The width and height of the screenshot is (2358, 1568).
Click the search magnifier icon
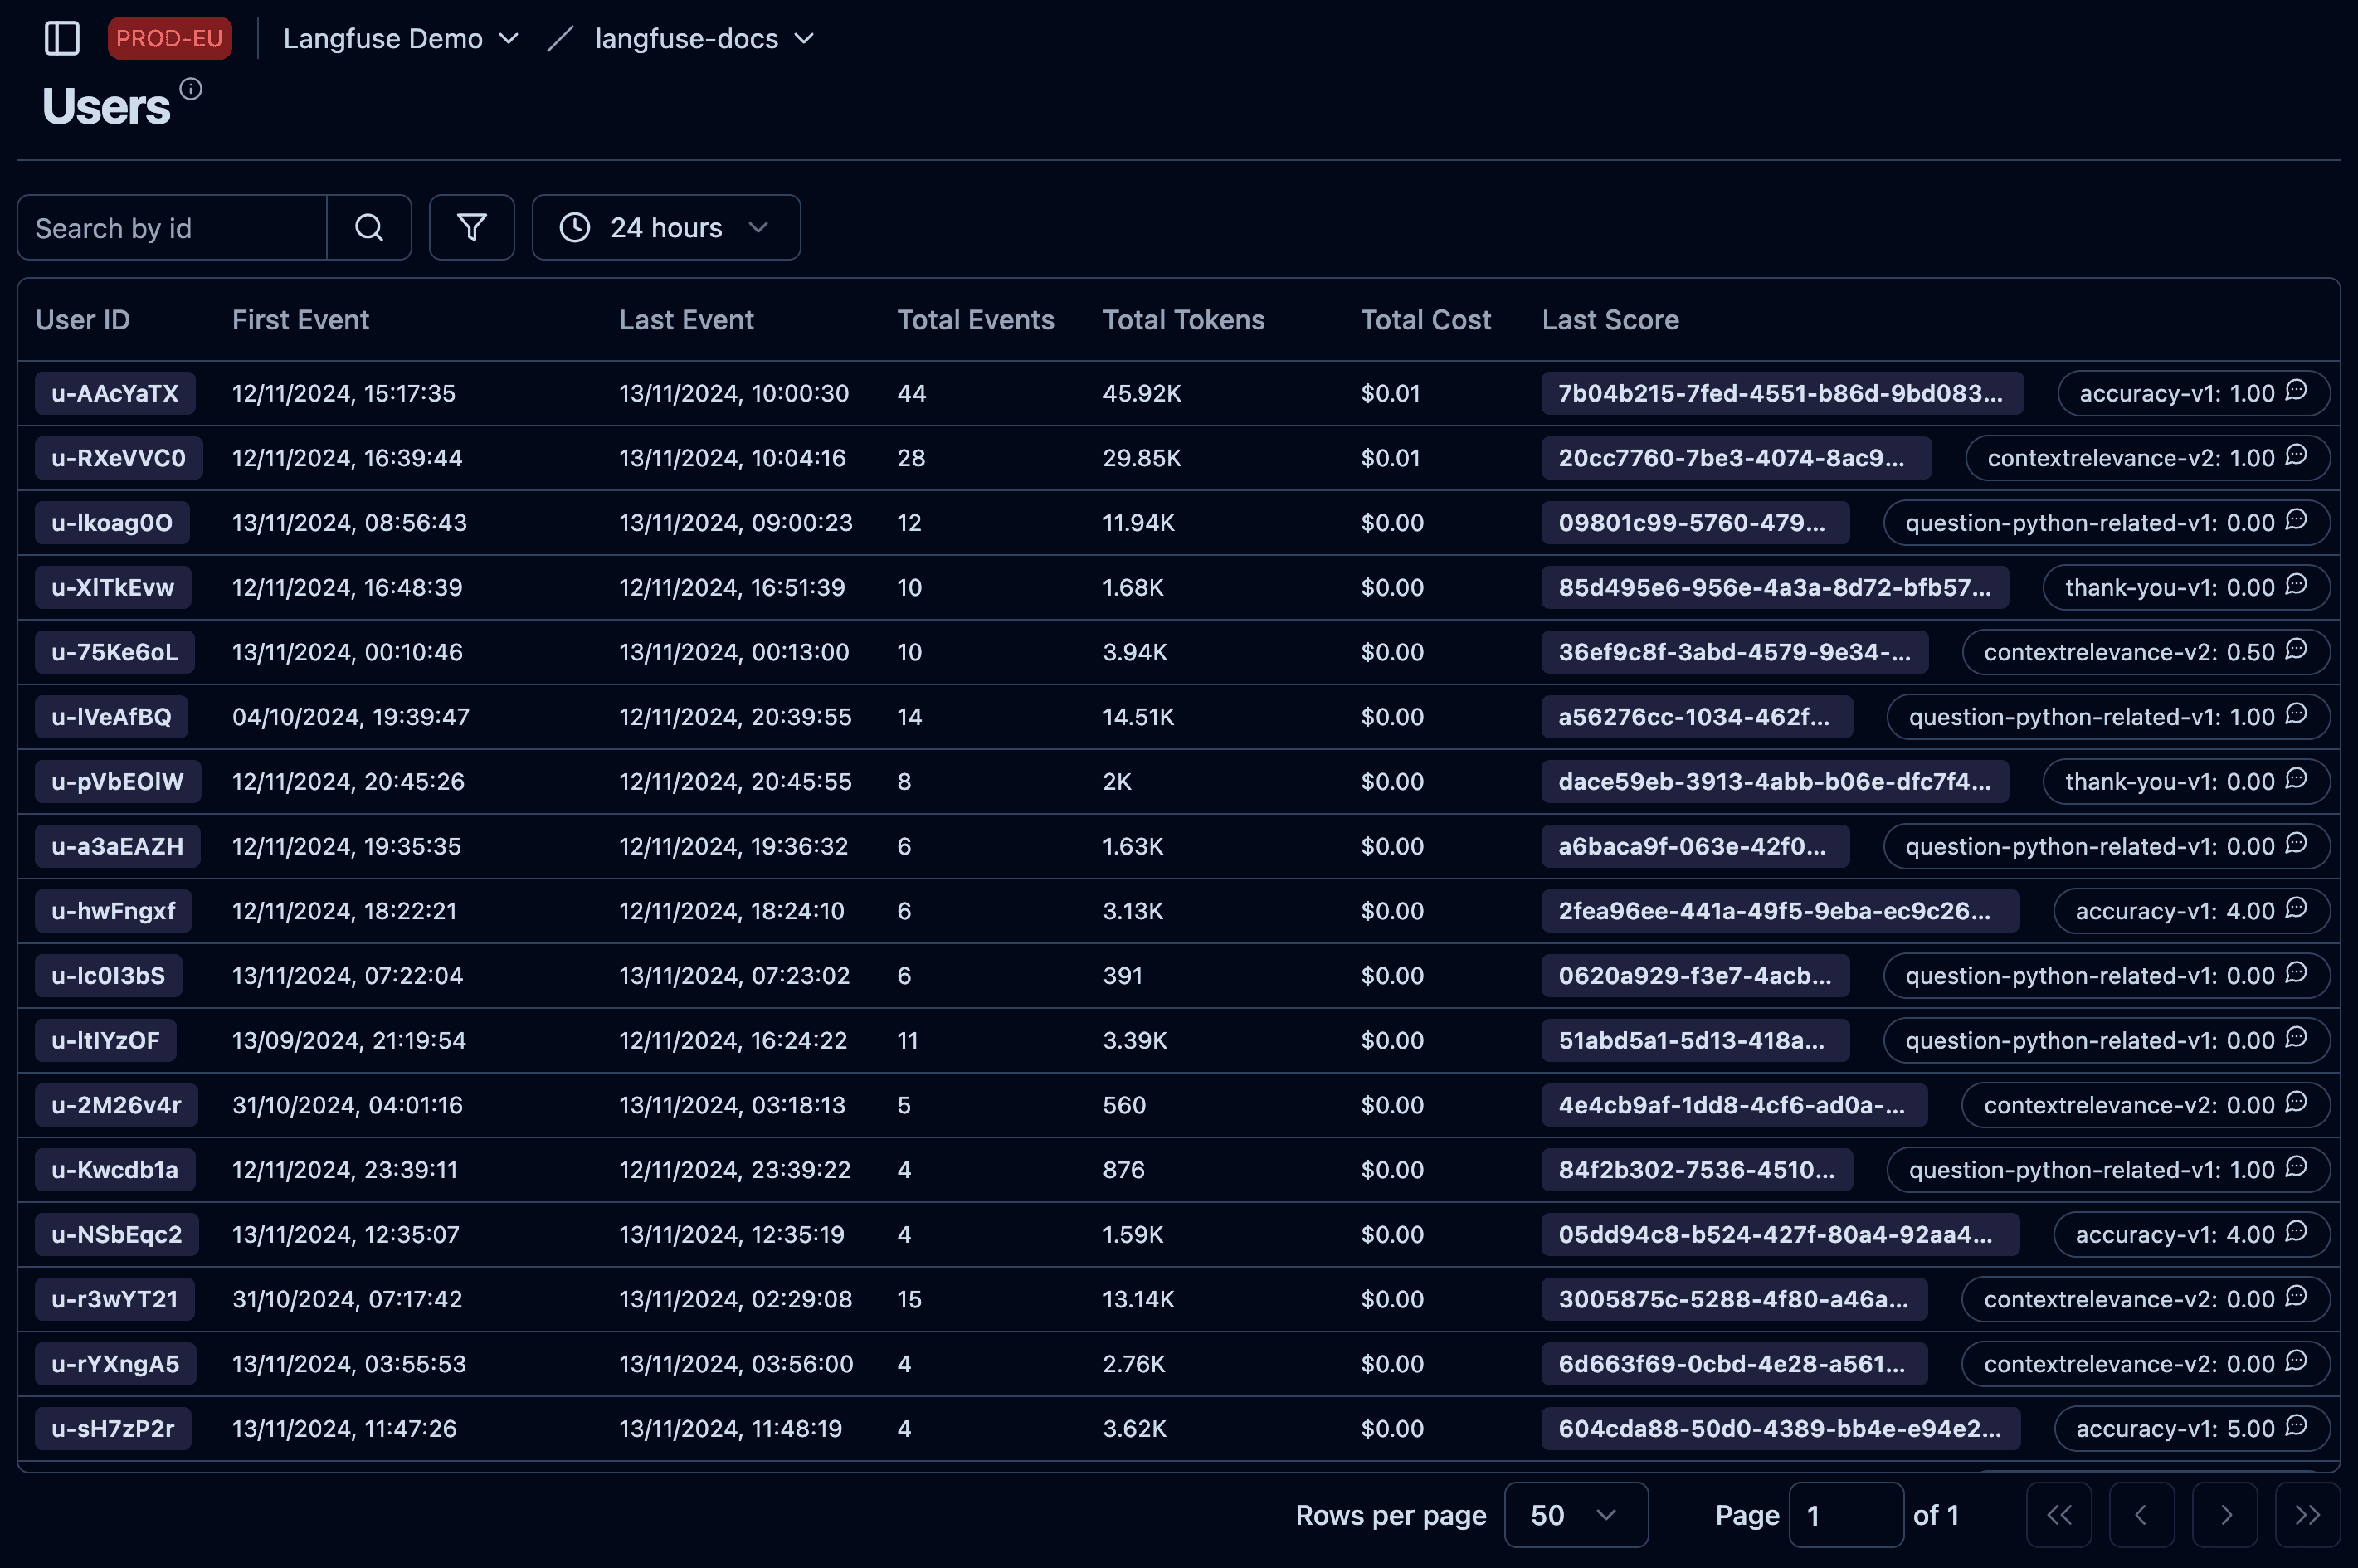(x=368, y=227)
